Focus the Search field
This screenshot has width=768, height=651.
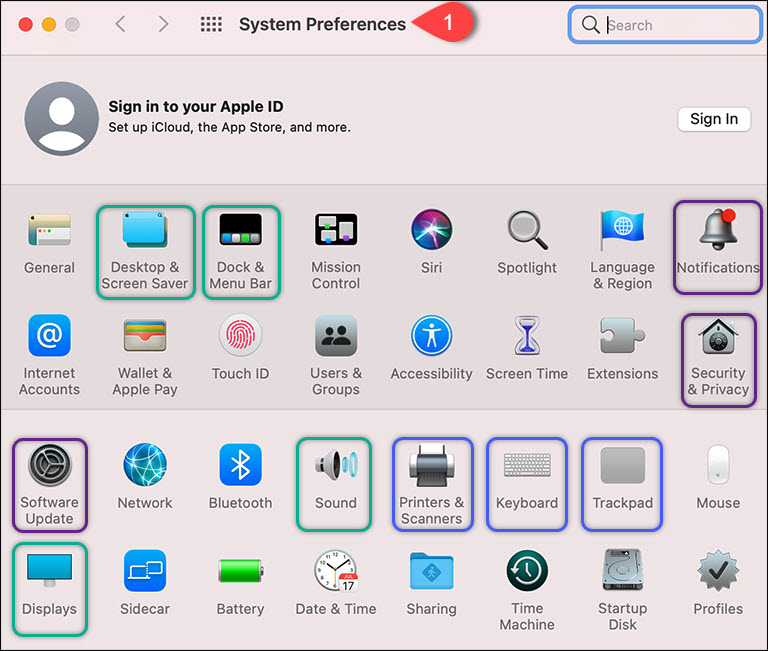[665, 24]
